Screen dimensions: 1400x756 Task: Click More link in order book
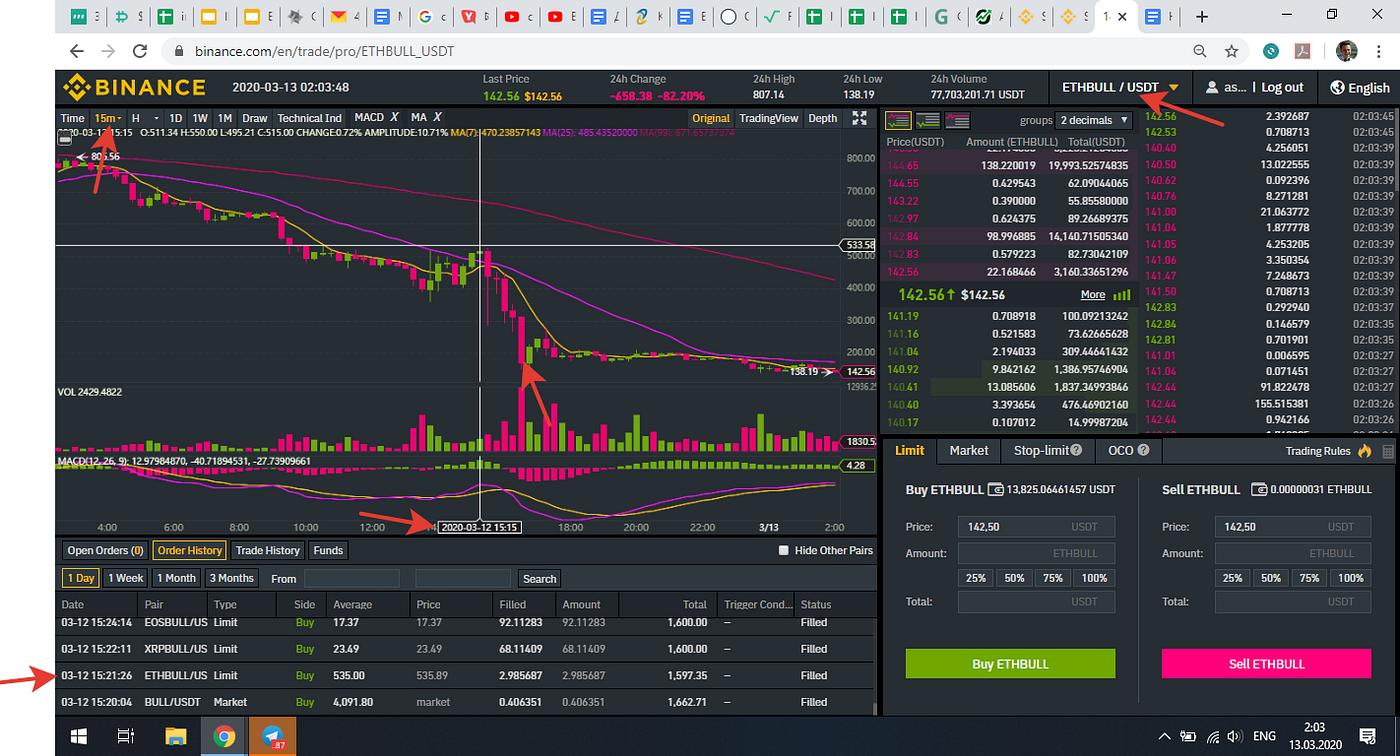click(x=1093, y=295)
